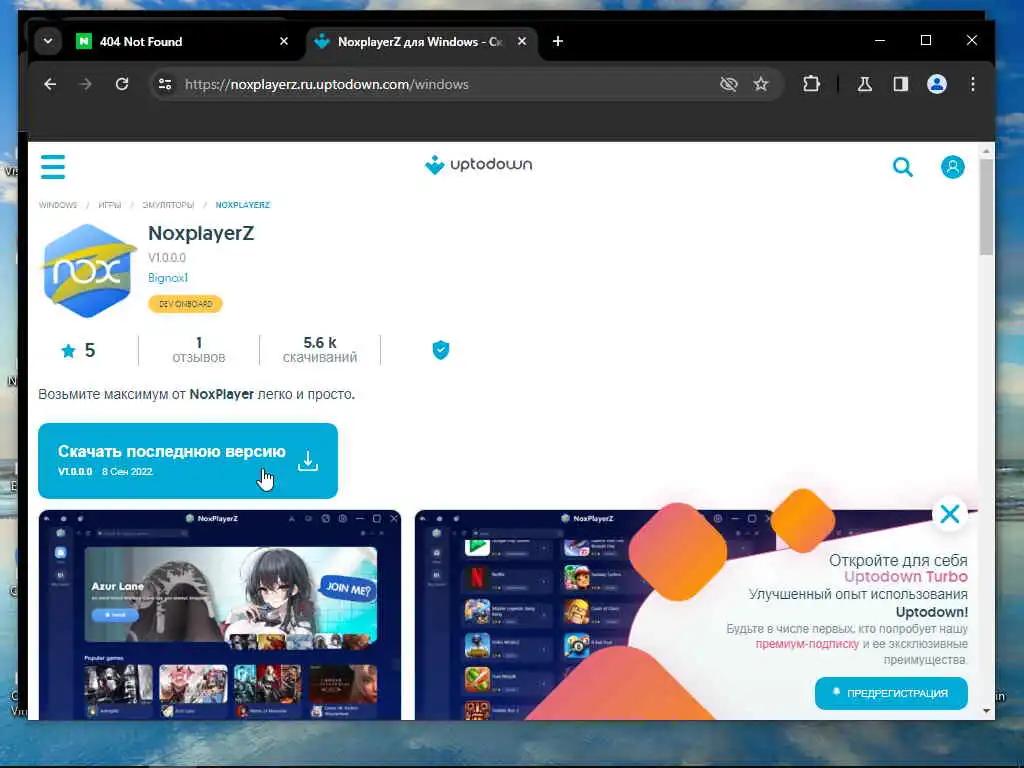1024x768 pixels.
Task: Click the star rating 5
Action: pos(78,351)
